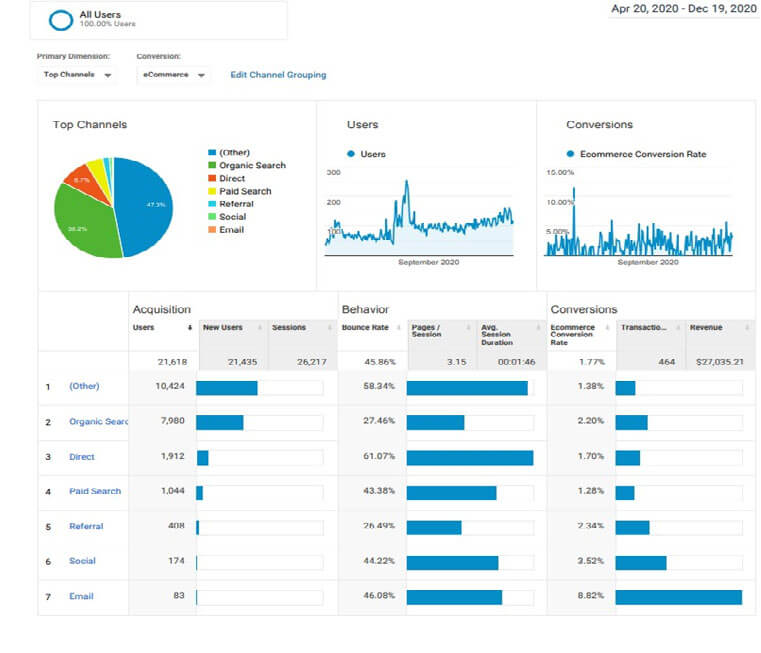Click the Users chart legend dot
The image size is (761, 653).
351,154
